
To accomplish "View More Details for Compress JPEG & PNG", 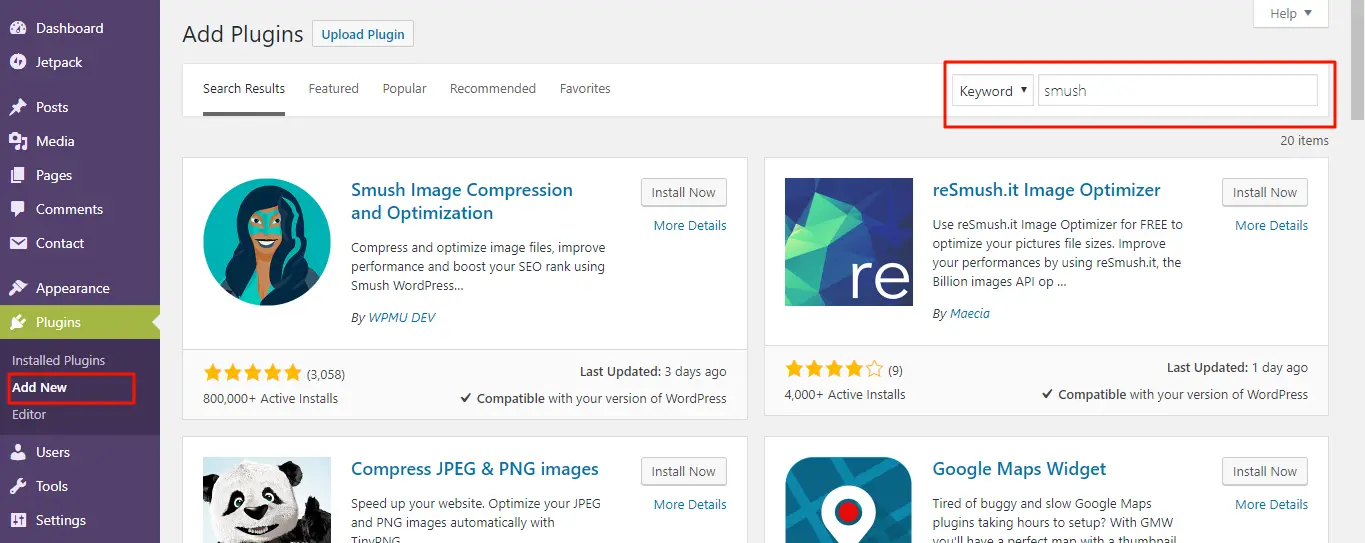I will coord(690,504).
